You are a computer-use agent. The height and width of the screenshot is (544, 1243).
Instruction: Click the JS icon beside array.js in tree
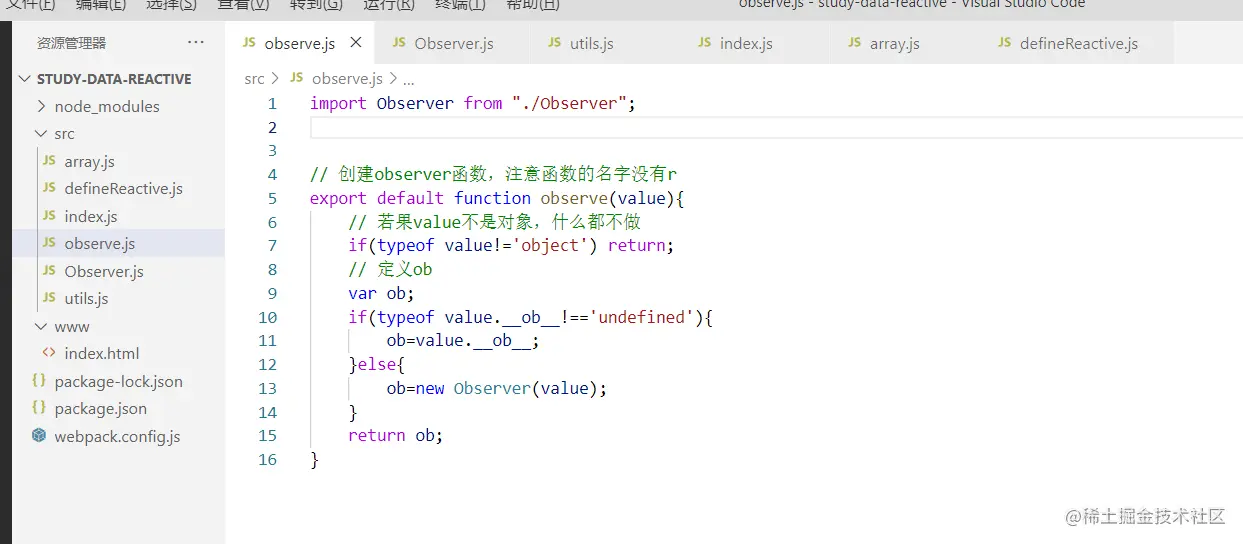49,161
